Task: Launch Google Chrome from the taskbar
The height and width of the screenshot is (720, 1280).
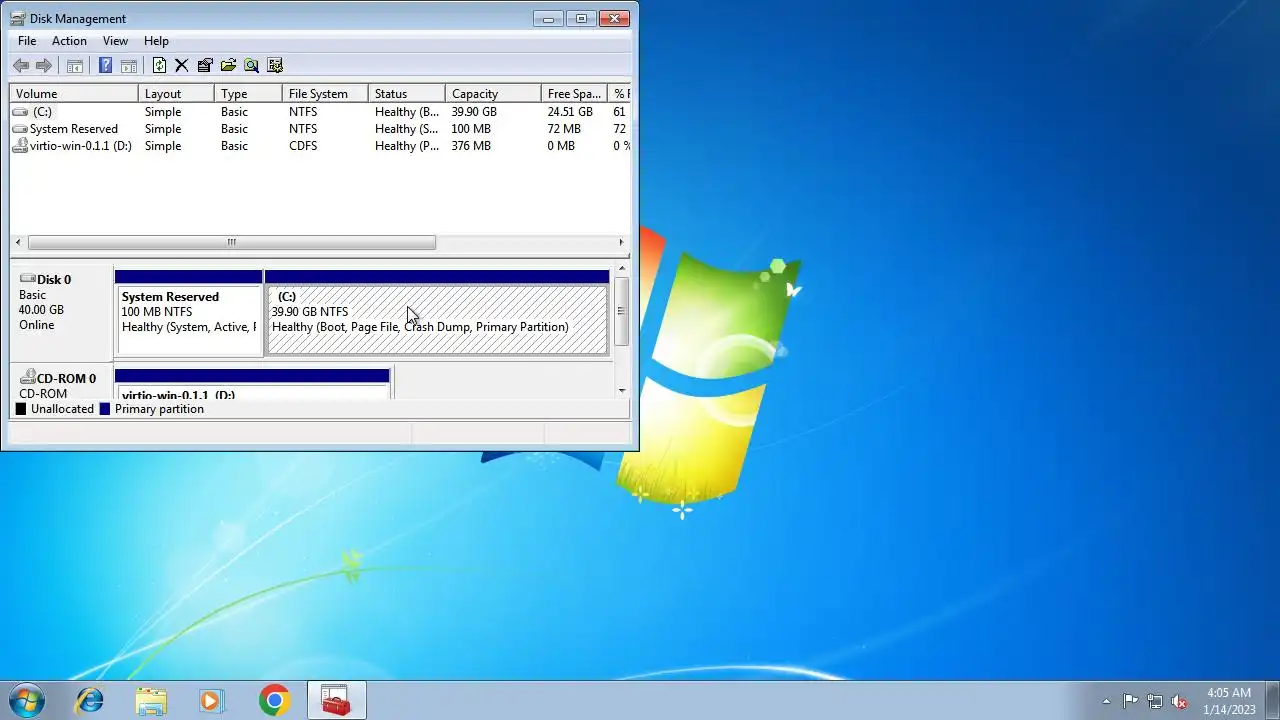Action: 274,700
